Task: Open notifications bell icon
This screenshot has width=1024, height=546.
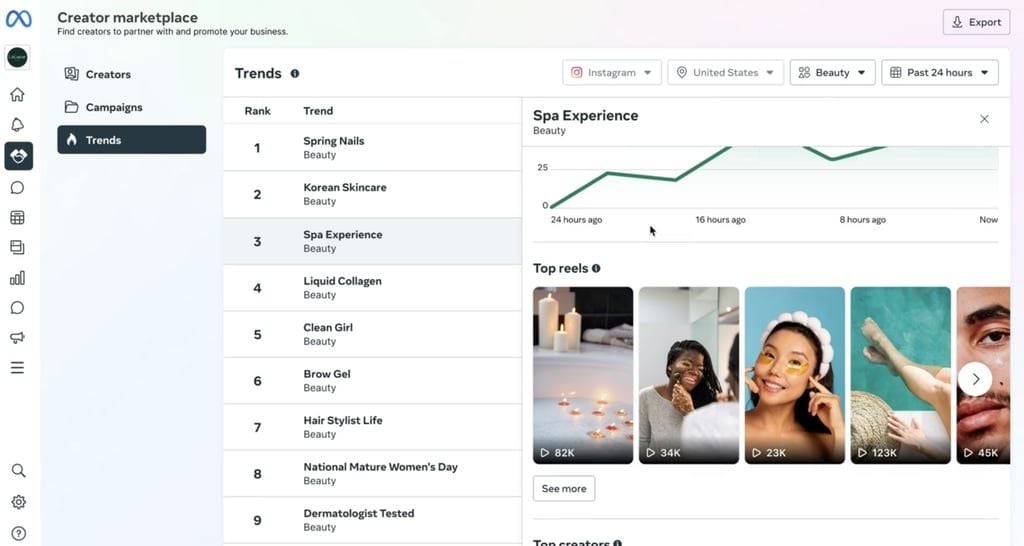Action: click(18, 125)
